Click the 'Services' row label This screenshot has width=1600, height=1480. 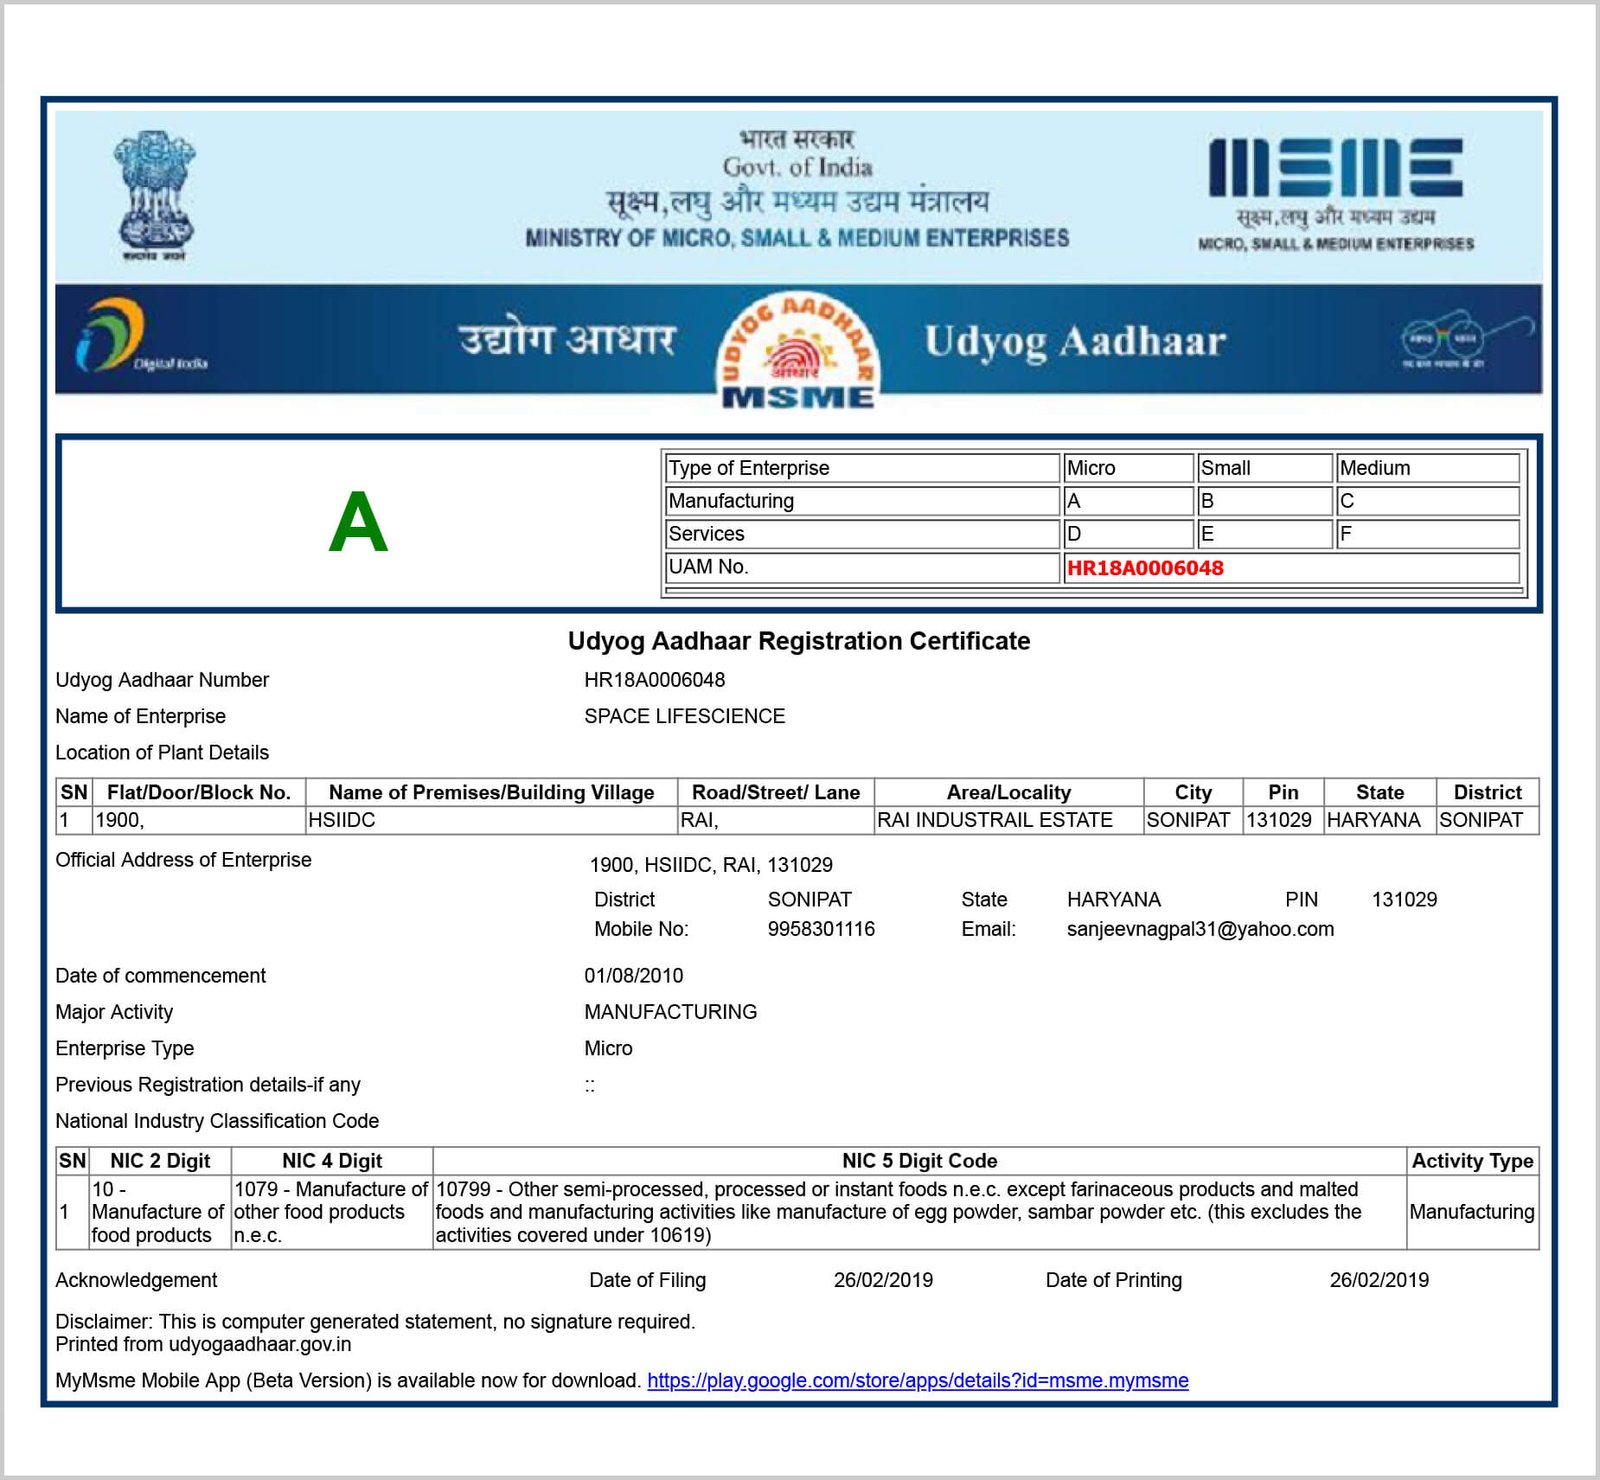point(862,534)
